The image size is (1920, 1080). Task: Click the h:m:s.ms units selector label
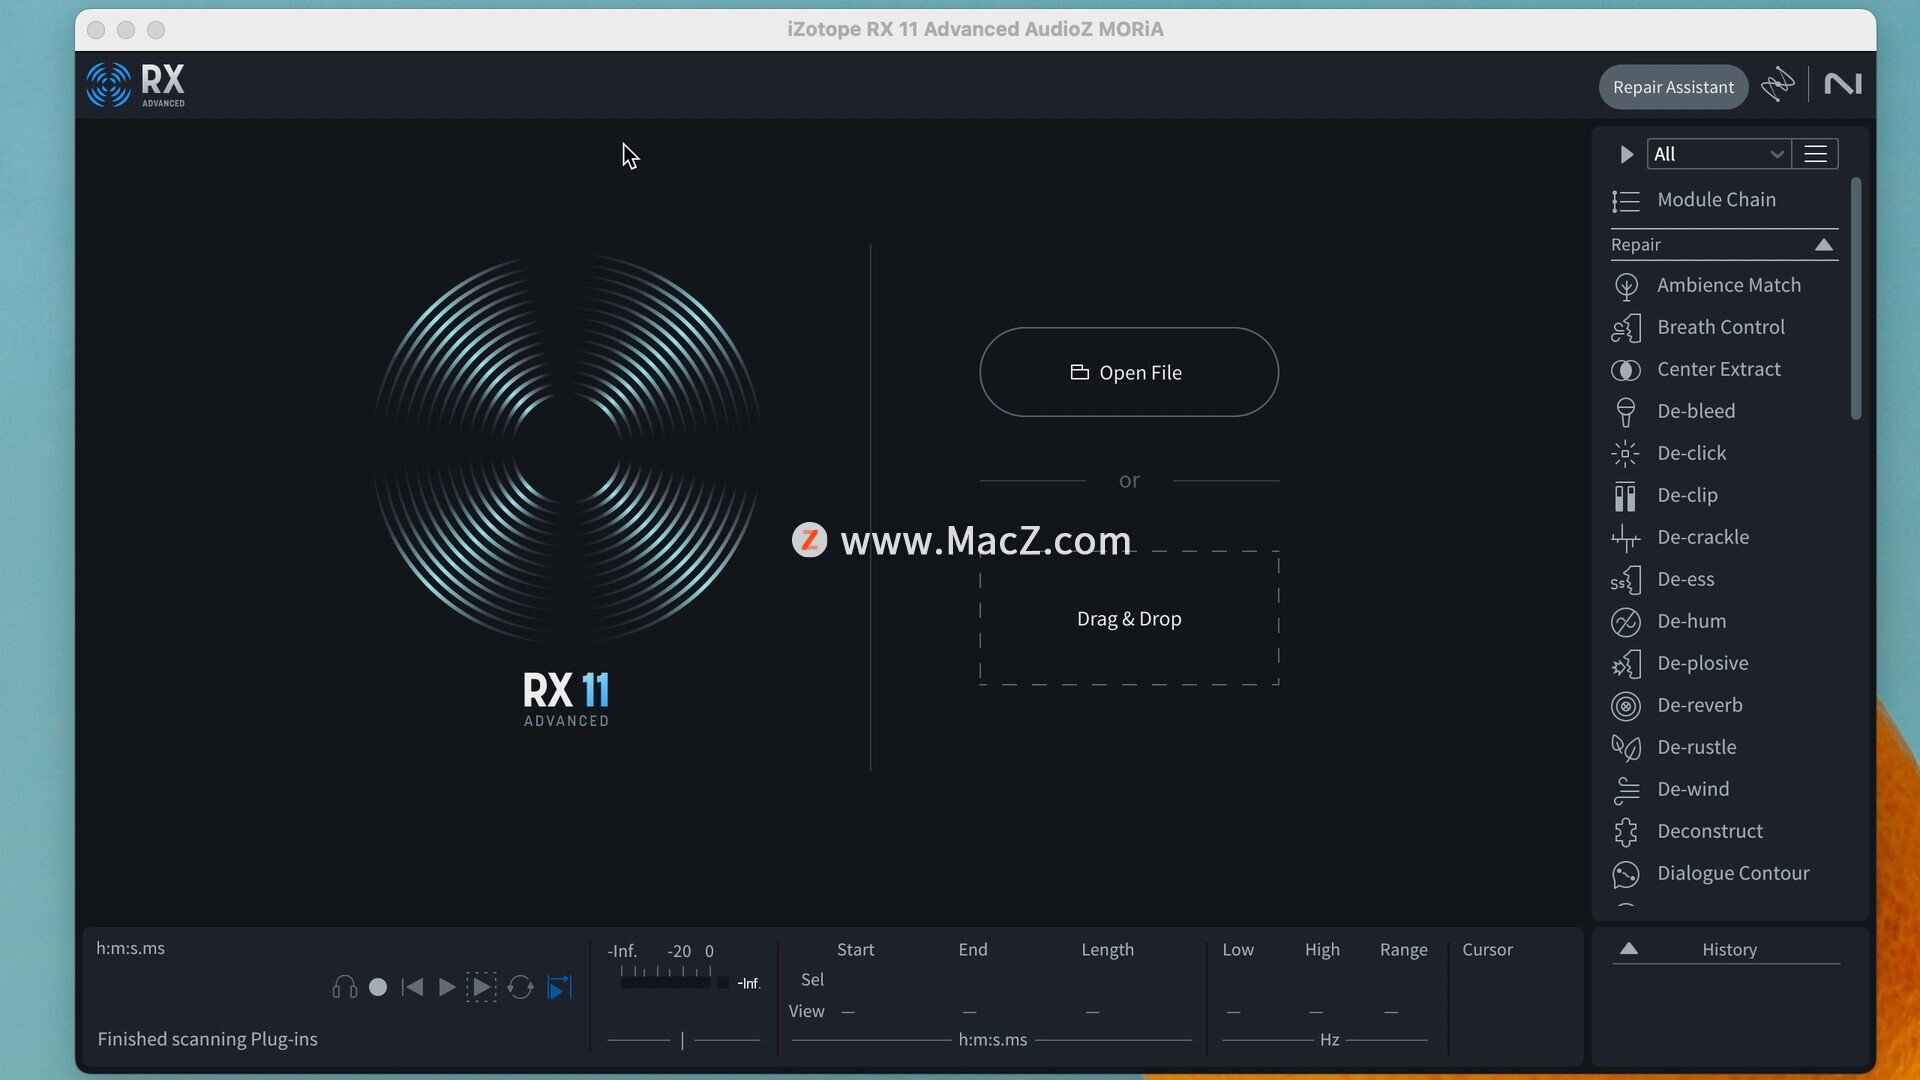coord(992,1040)
